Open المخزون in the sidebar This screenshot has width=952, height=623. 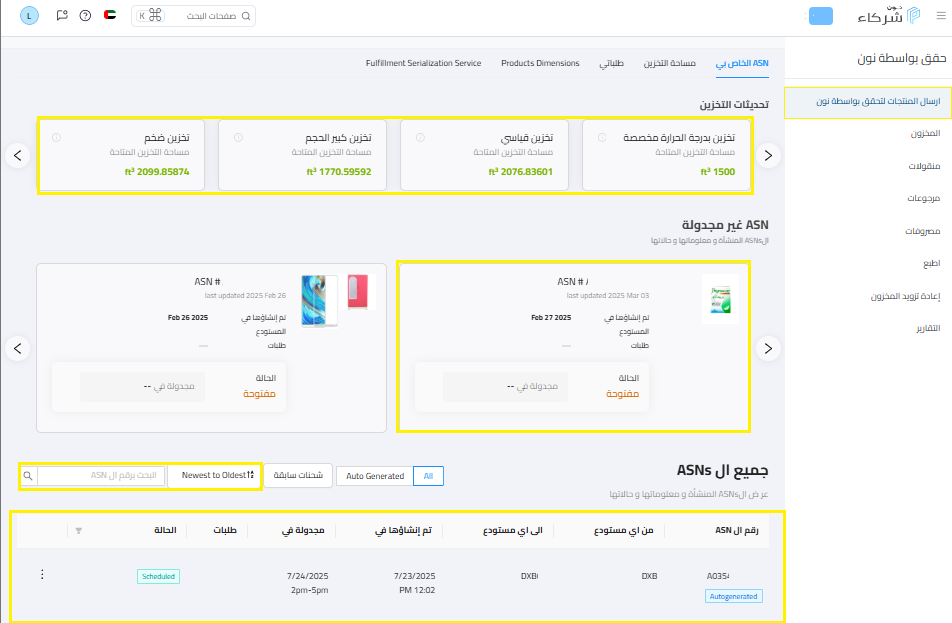(925, 134)
